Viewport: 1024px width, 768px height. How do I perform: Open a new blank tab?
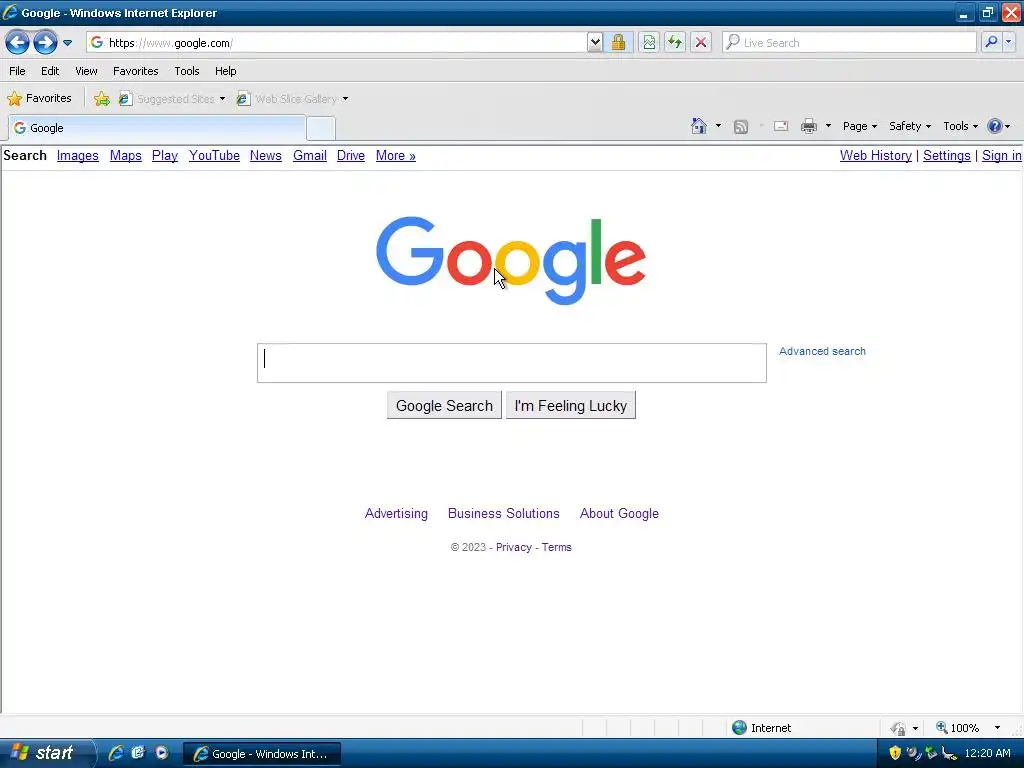tap(321, 129)
